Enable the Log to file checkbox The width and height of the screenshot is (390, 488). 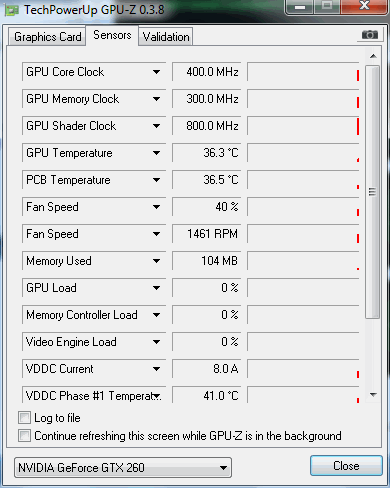point(24,418)
